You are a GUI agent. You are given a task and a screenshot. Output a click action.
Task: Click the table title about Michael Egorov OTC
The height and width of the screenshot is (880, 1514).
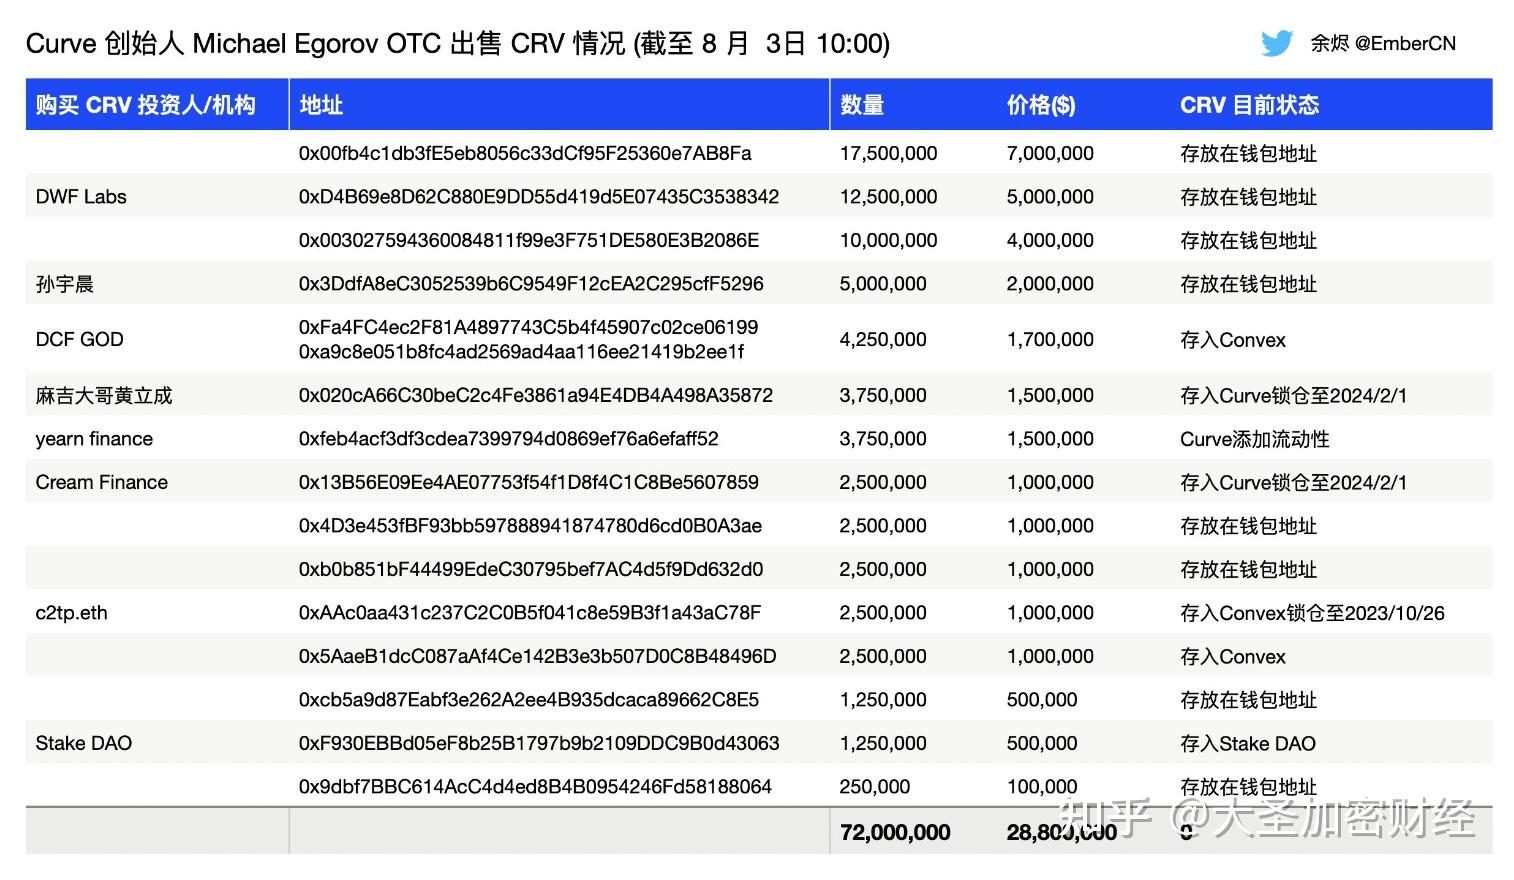458,43
